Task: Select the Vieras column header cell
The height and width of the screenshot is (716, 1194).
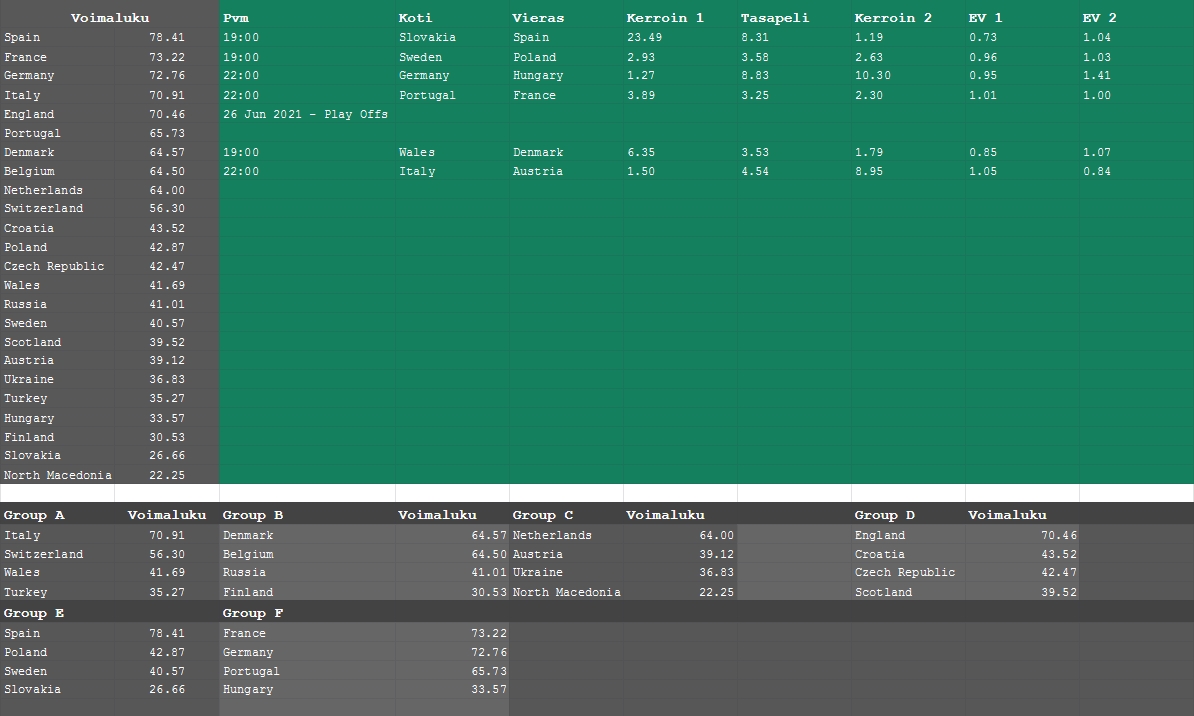Action: [538, 18]
